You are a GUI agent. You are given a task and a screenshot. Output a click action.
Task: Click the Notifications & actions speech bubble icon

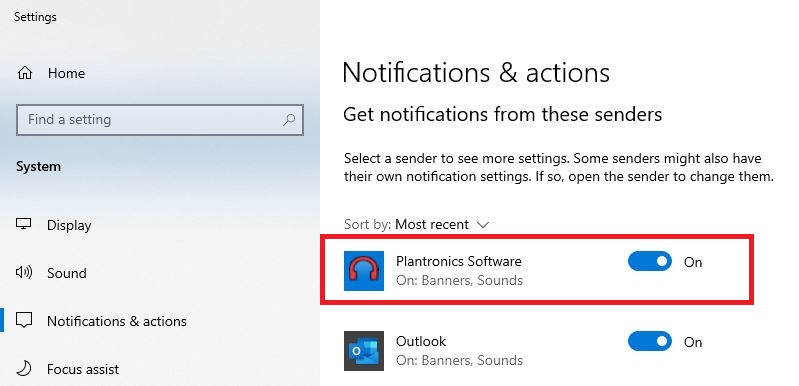pos(24,321)
